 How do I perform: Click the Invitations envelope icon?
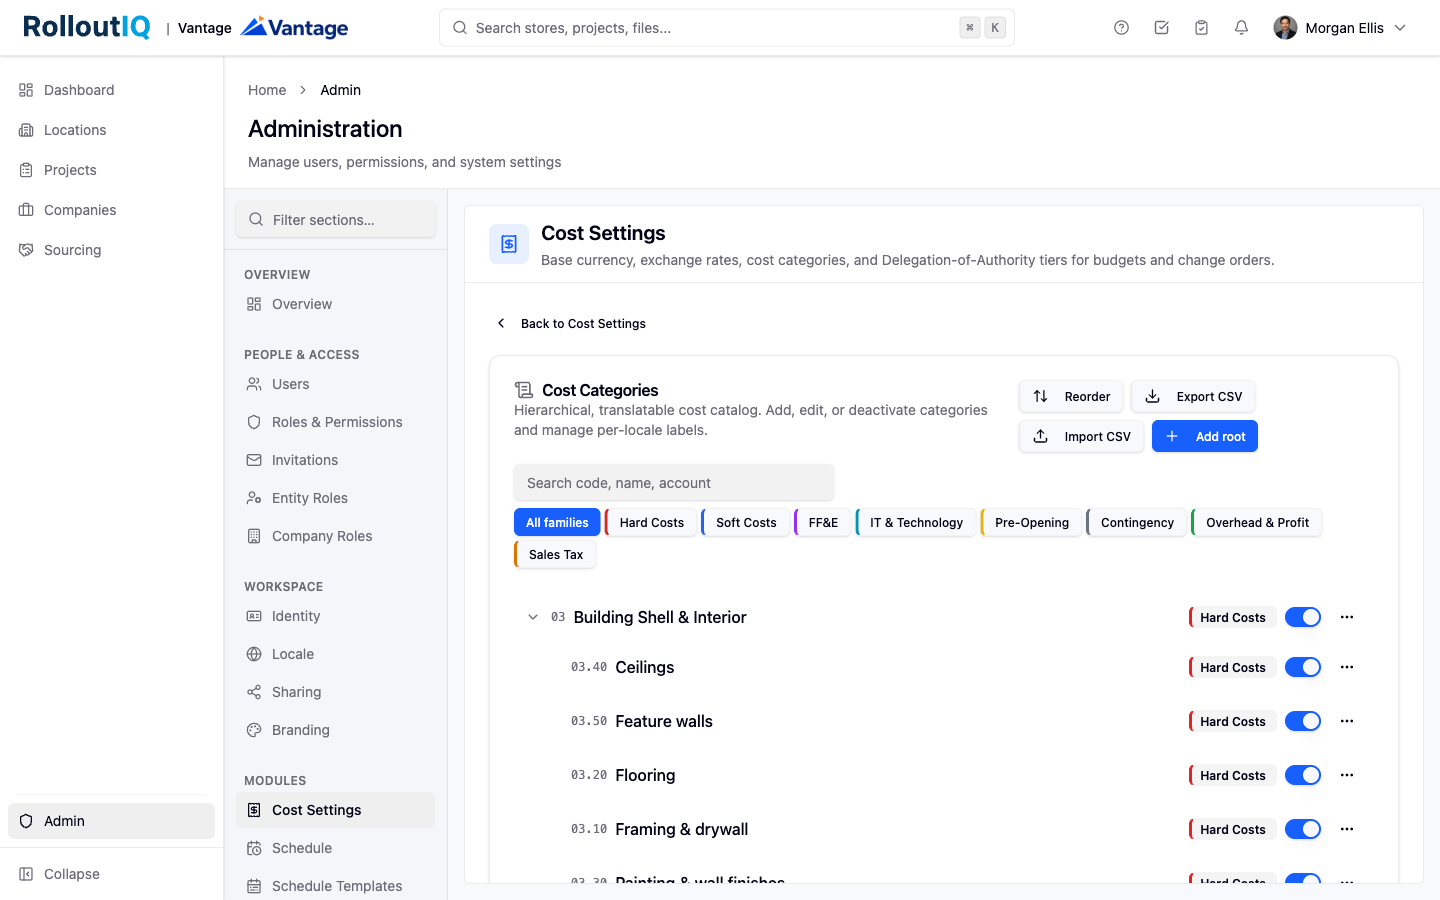(x=254, y=460)
